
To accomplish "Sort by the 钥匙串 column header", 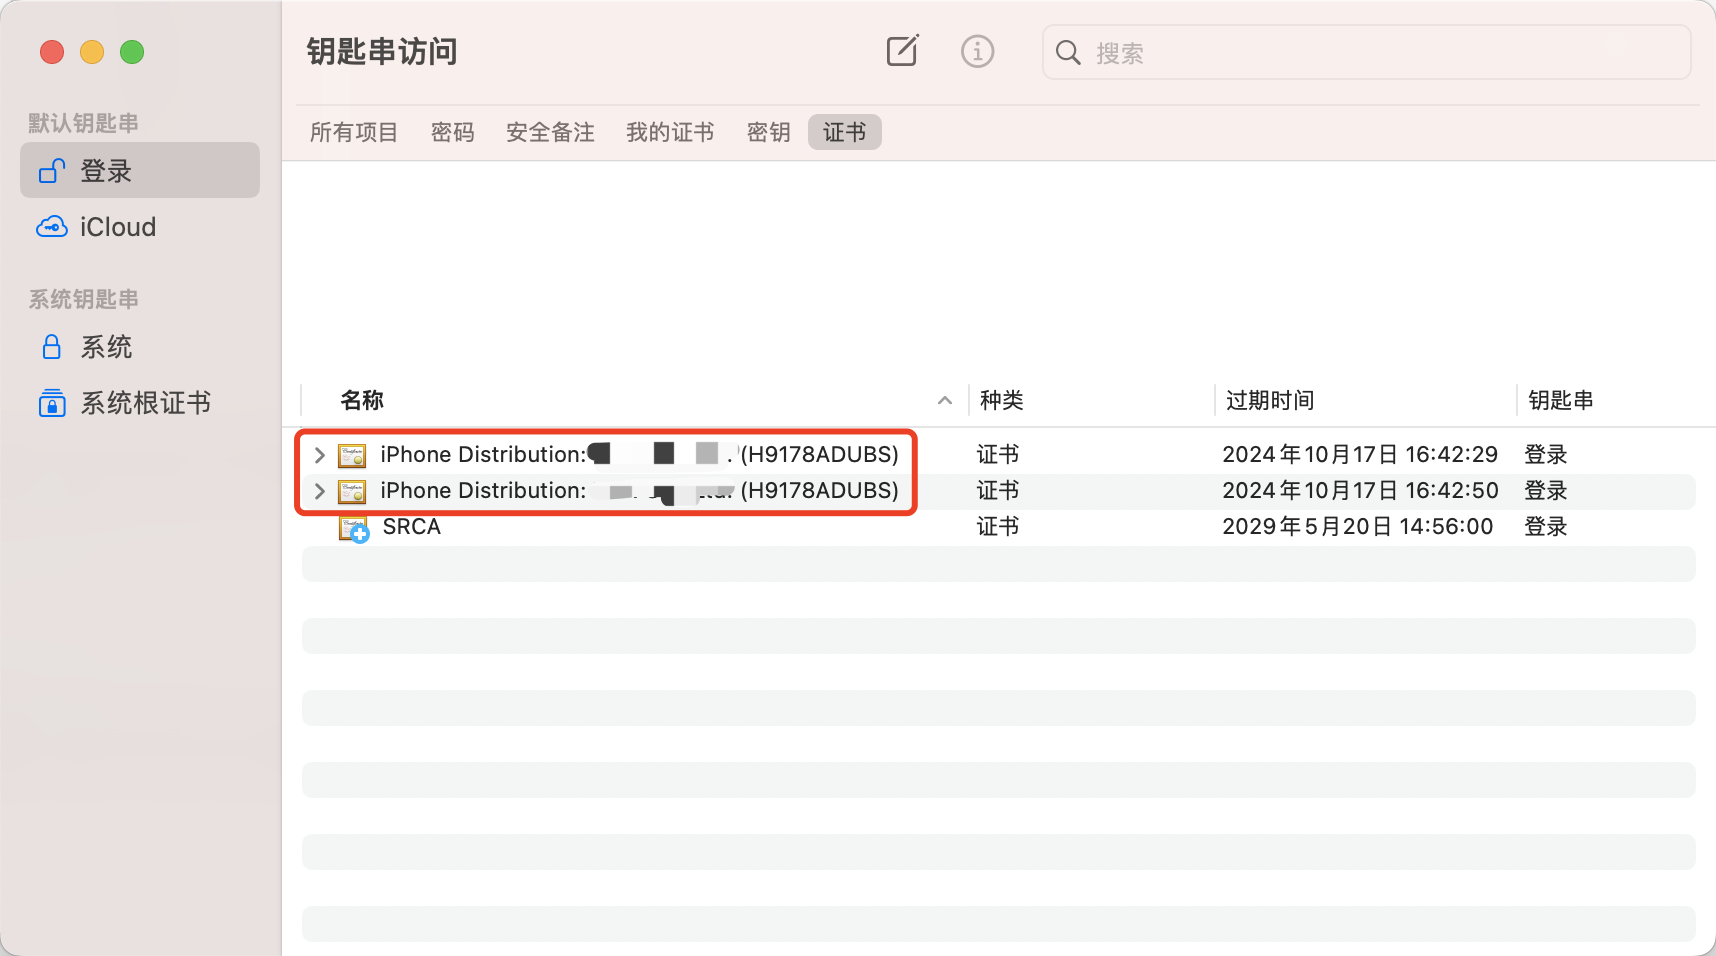I will (x=1561, y=400).
